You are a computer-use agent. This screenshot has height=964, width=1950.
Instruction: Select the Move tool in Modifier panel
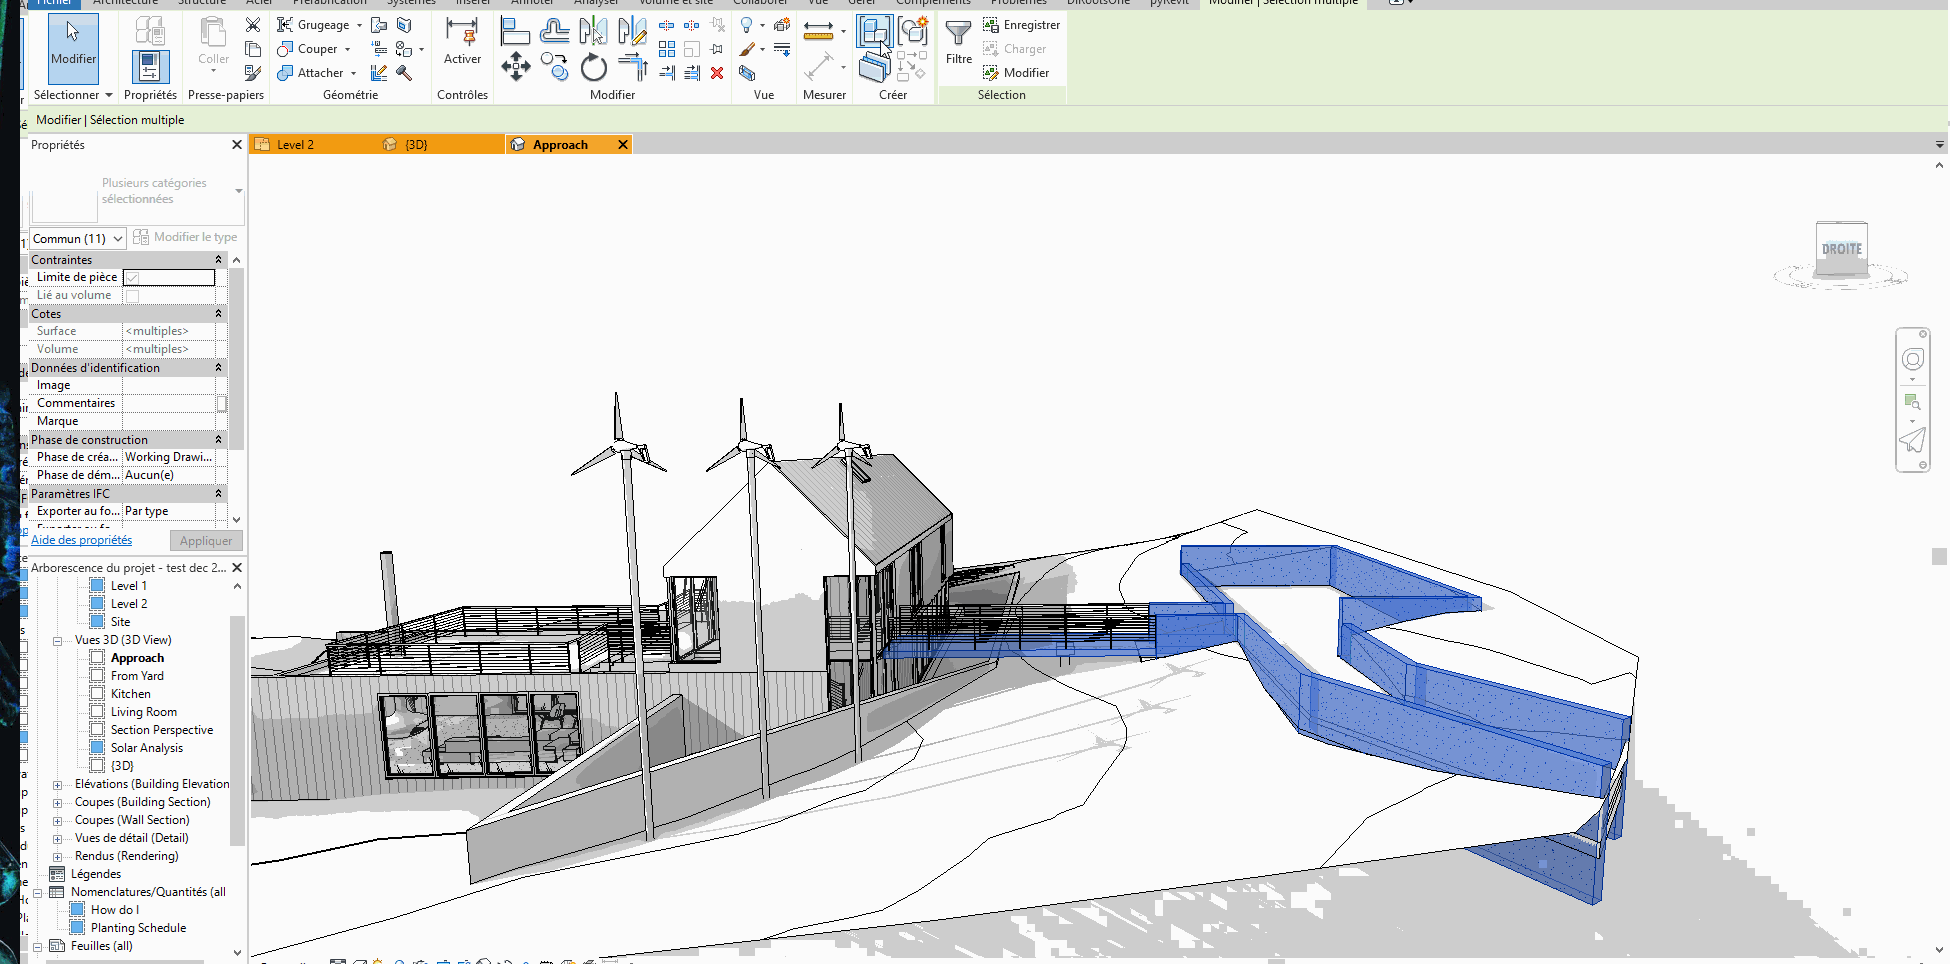(515, 68)
